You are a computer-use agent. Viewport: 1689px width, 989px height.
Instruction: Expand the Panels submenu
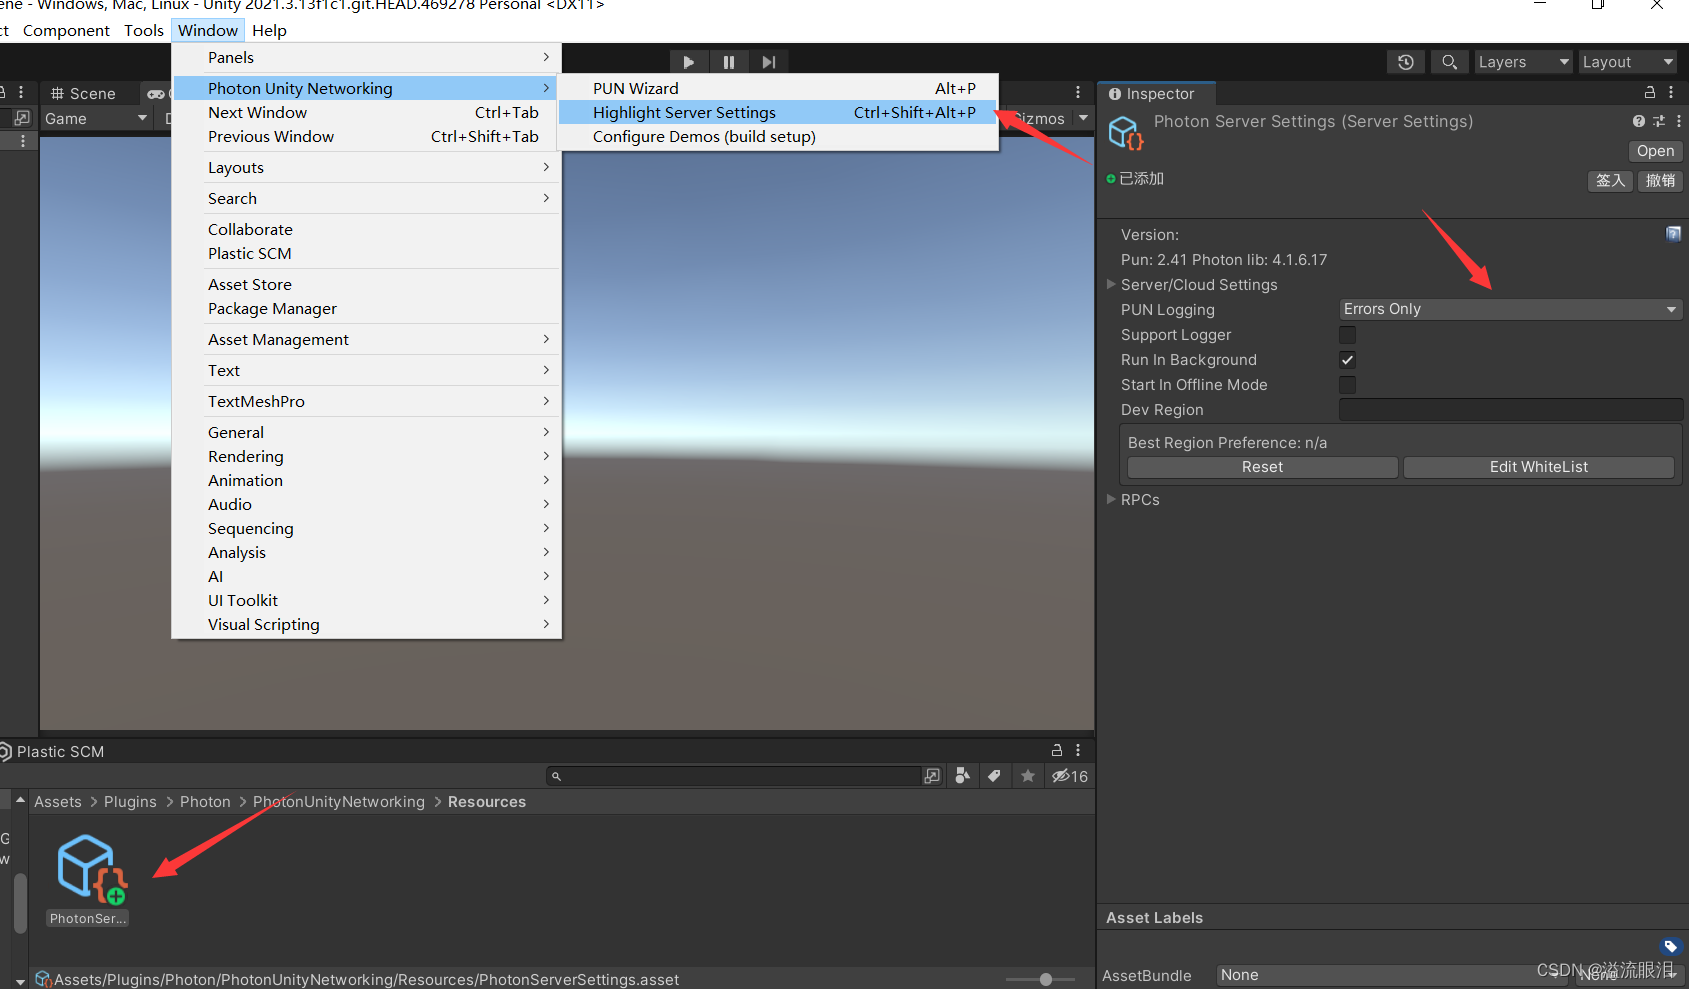tap(367, 58)
